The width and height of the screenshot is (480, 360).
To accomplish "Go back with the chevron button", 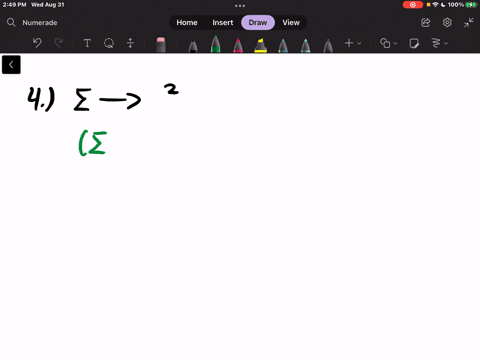I will coord(11,65).
